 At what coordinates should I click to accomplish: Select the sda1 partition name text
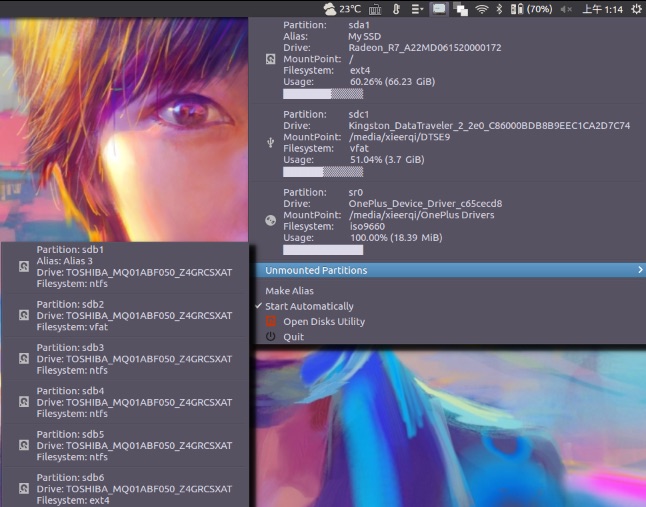[x=359, y=25]
